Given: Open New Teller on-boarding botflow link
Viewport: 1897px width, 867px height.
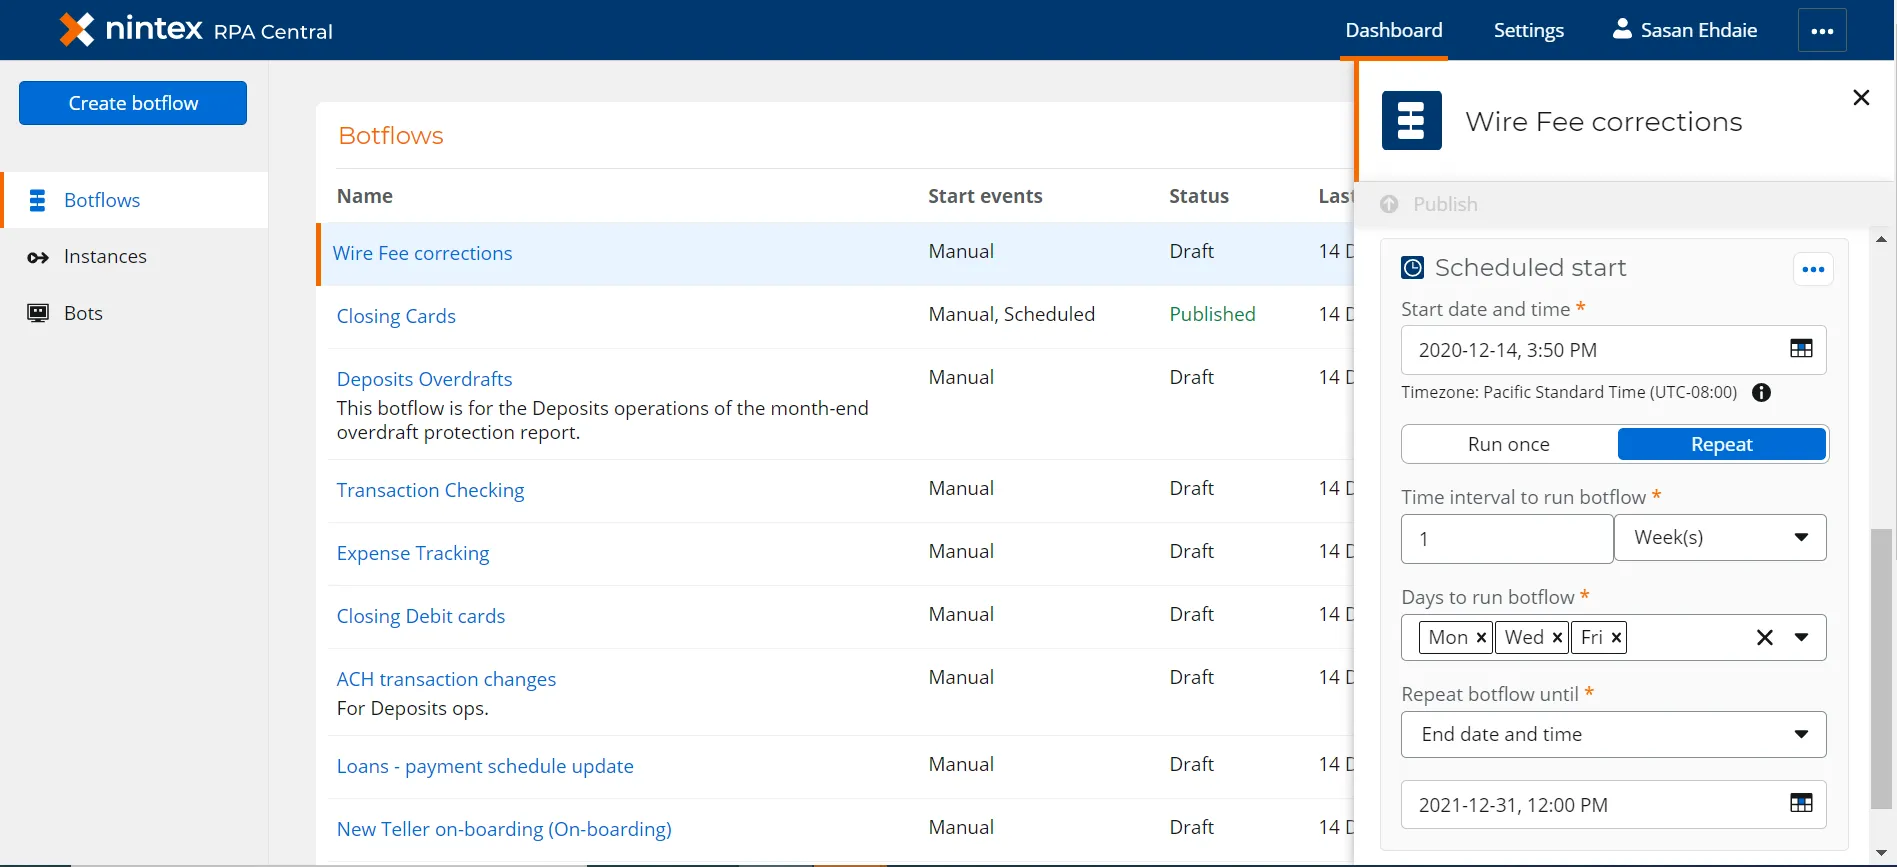Looking at the screenshot, I should 504,829.
